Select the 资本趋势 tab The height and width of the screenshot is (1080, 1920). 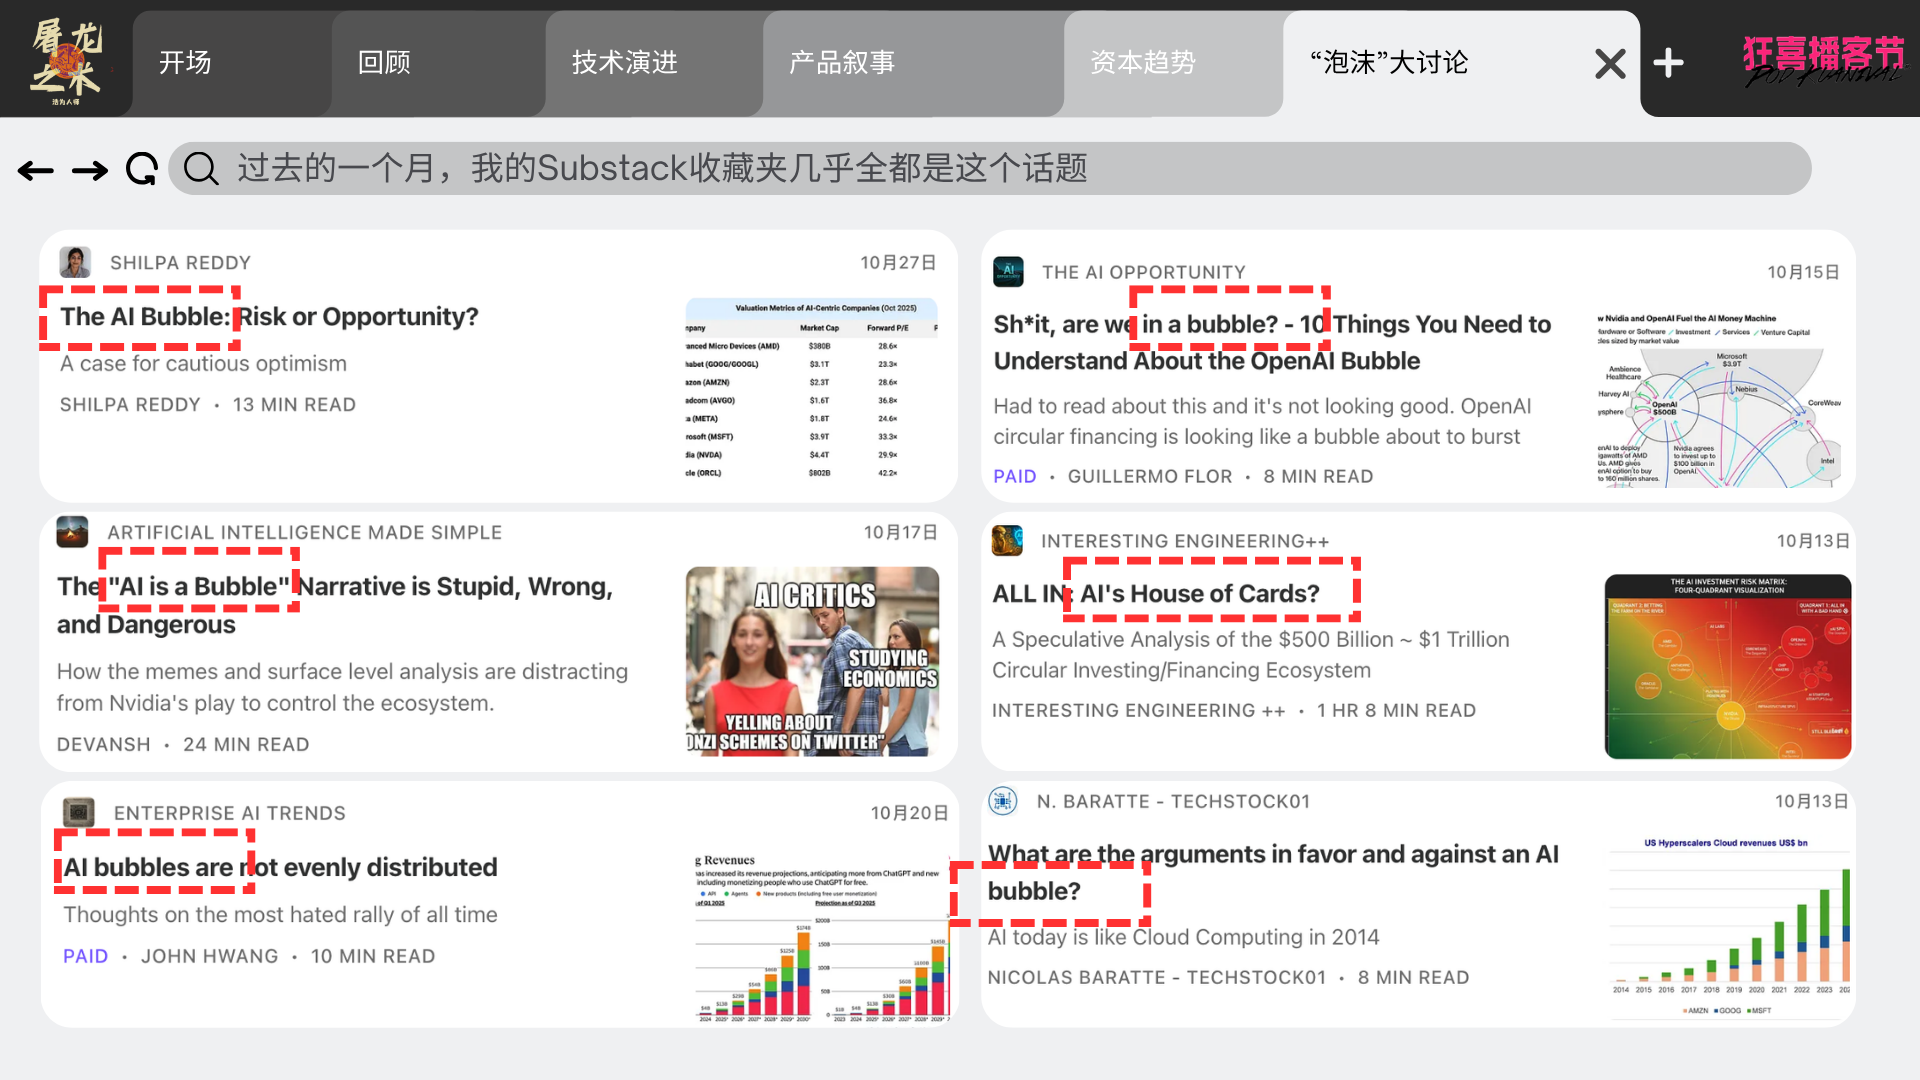[1143, 63]
